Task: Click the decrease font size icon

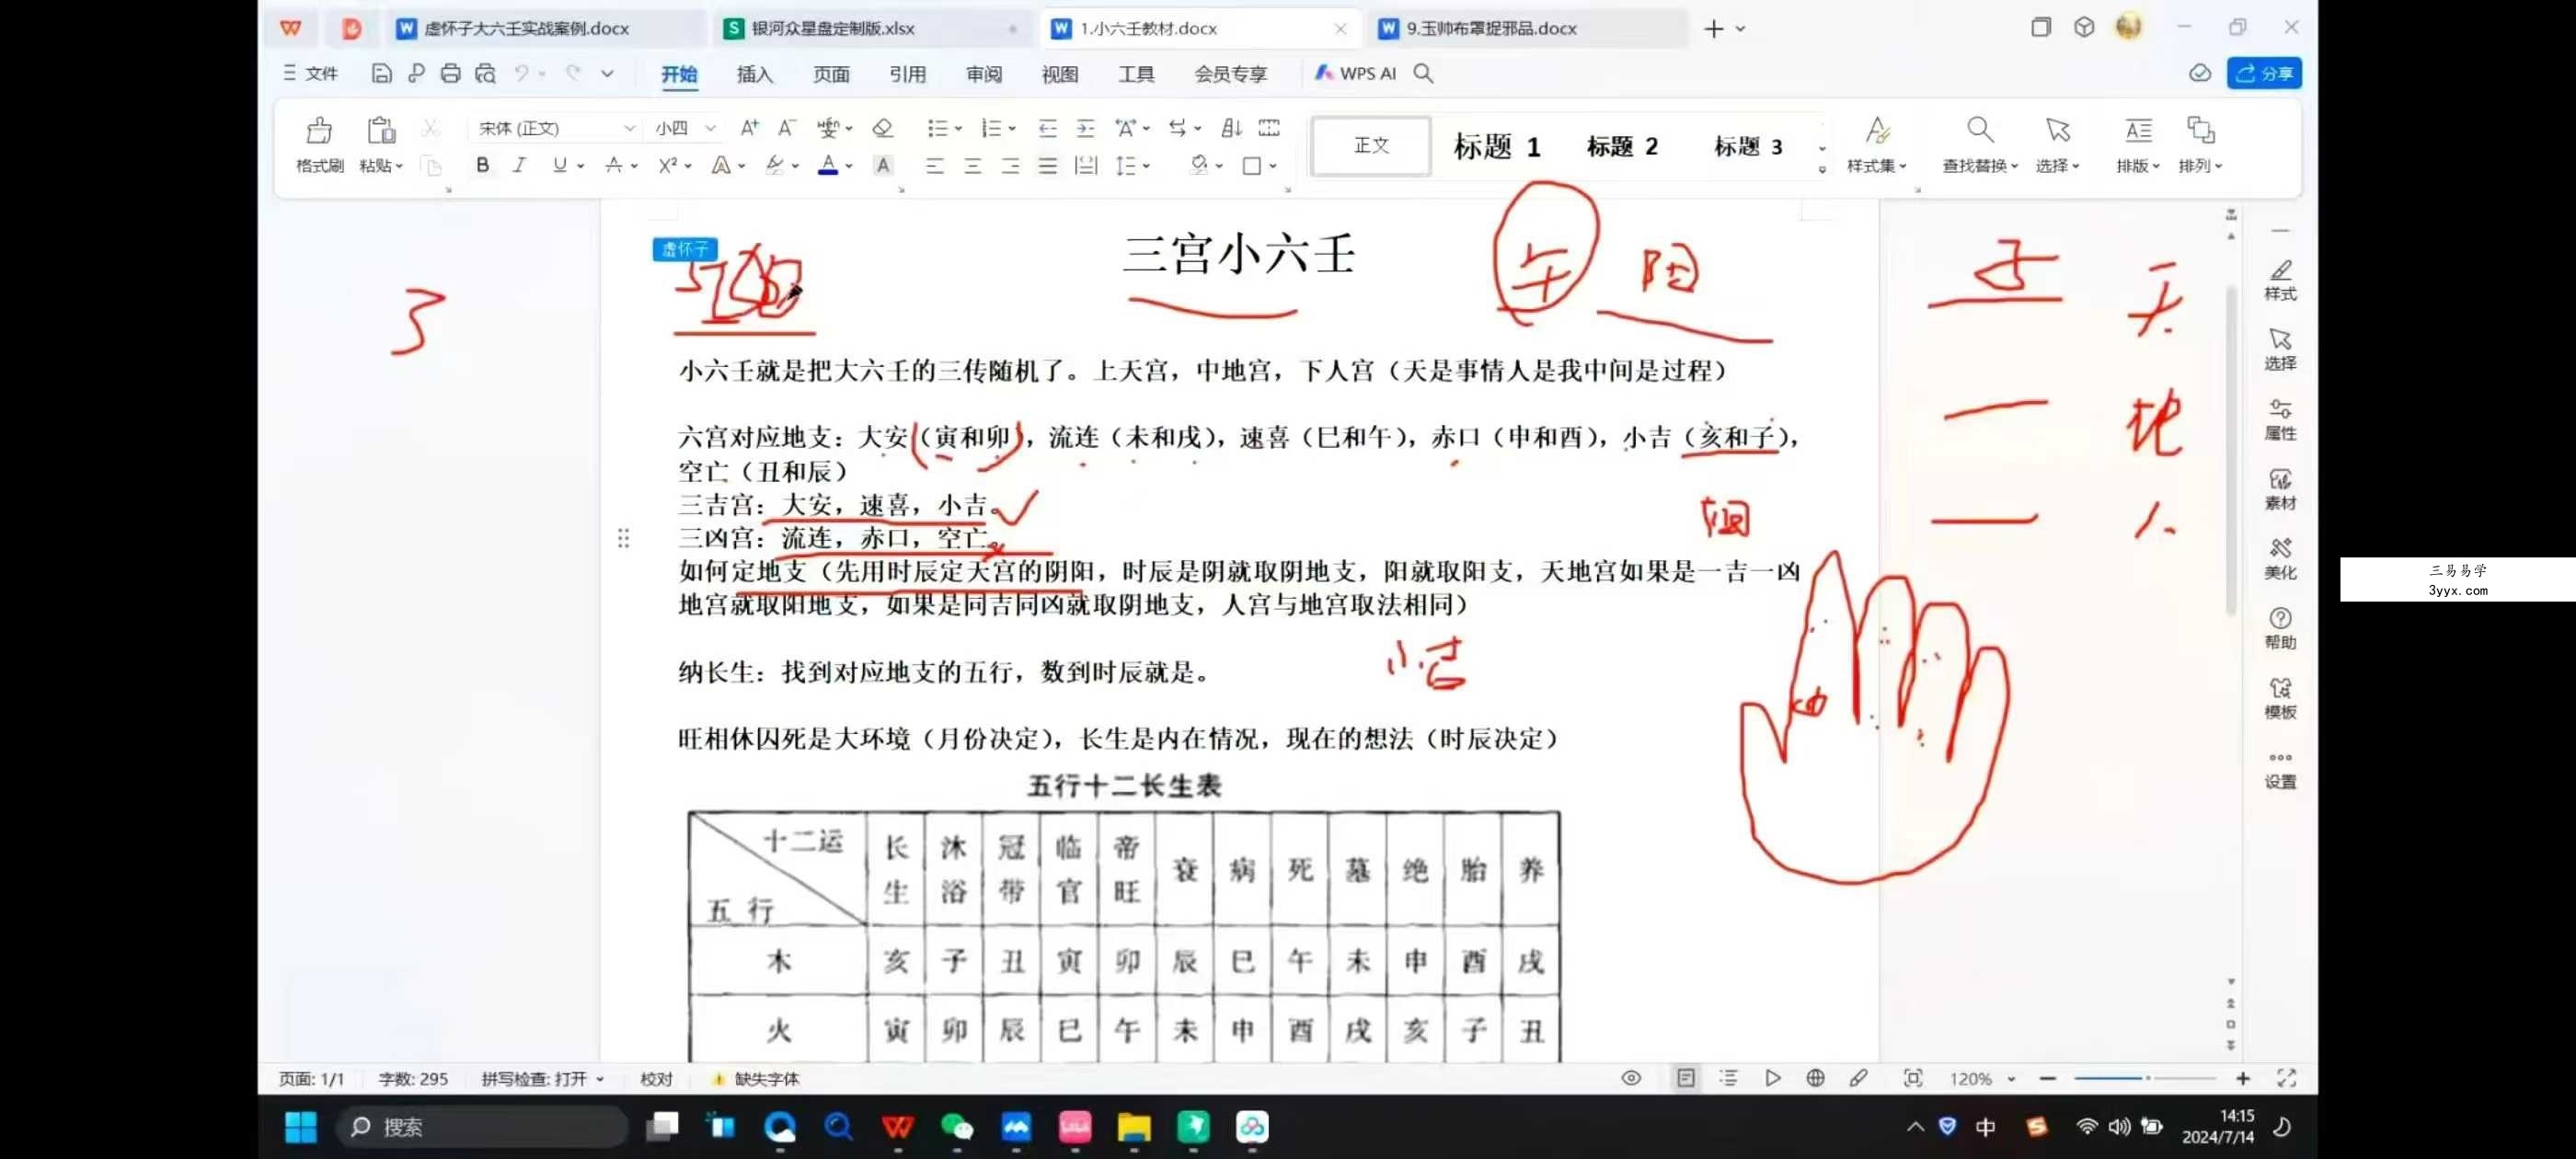Action: point(787,128)
